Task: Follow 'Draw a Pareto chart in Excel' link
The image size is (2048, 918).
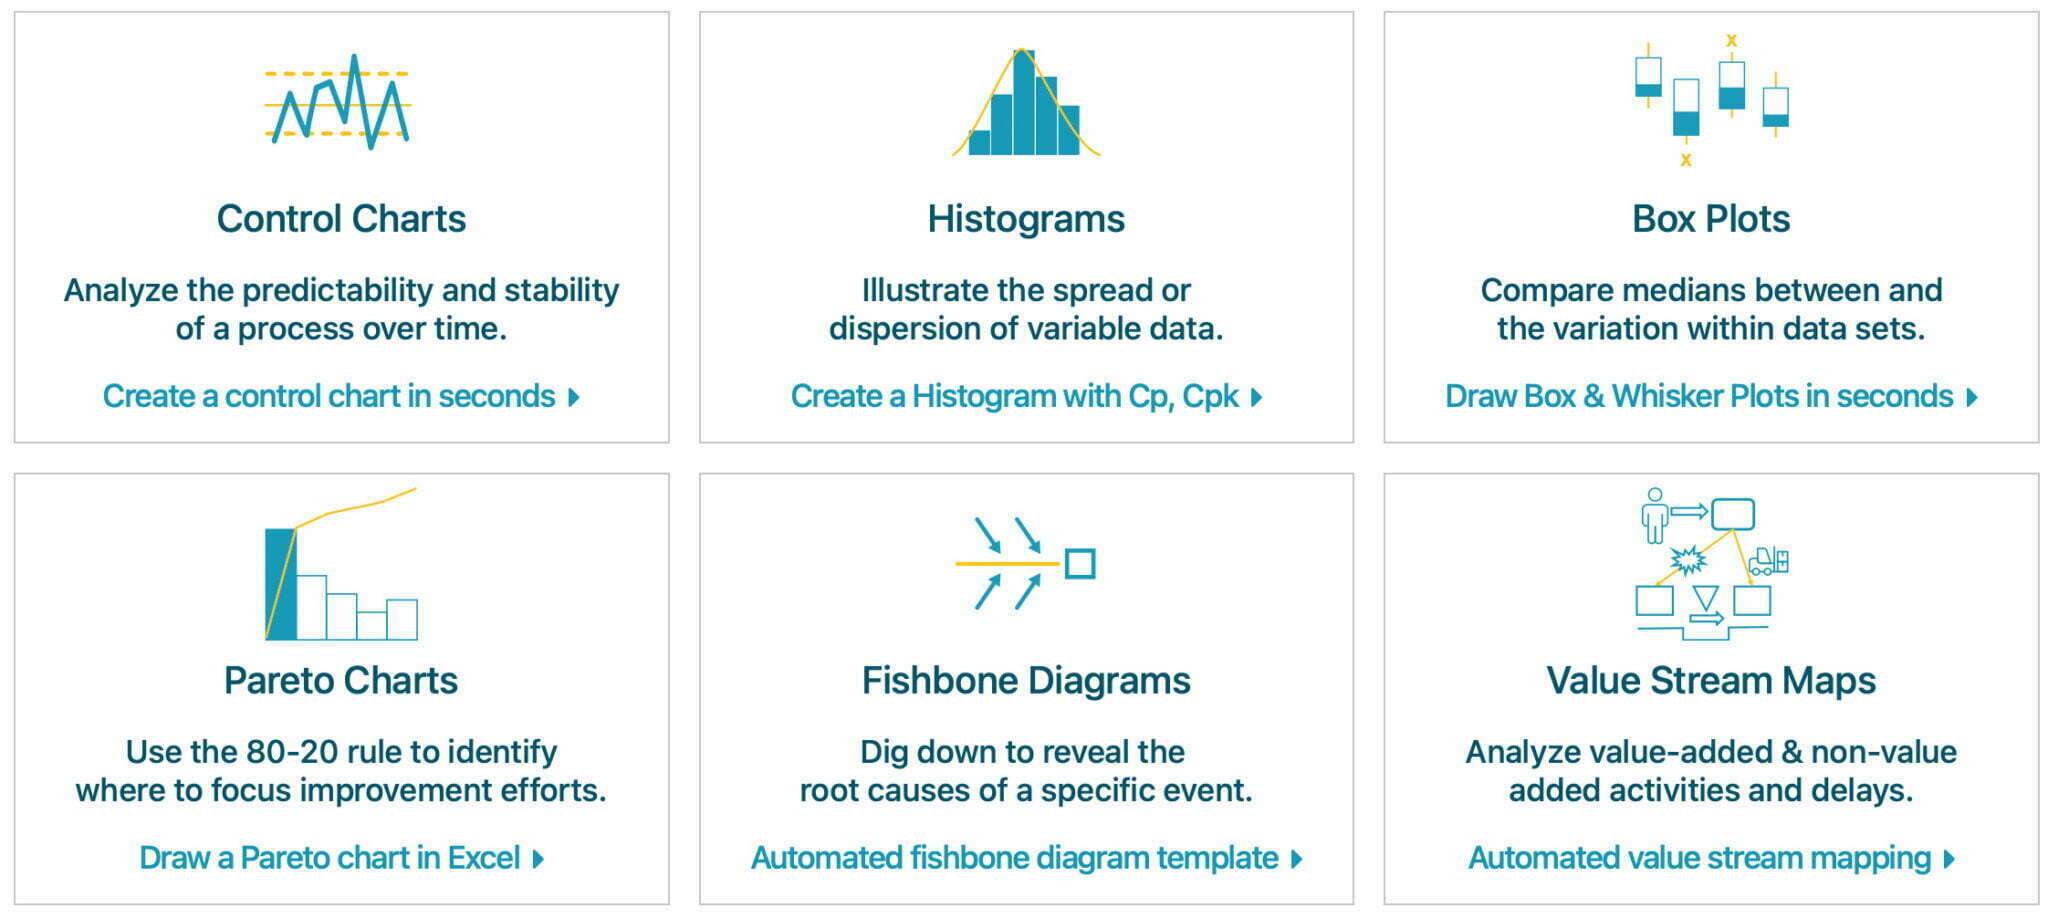Action: click(330, 858)
